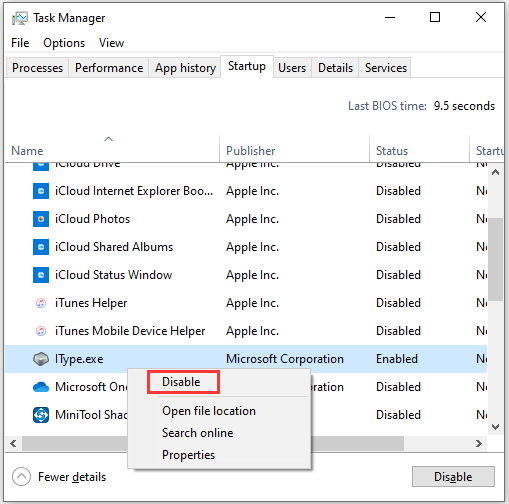The width and height of the screenshot is (509, 504).
Task: Click the vertical scrollbar thumb
Action: (496, 259)
